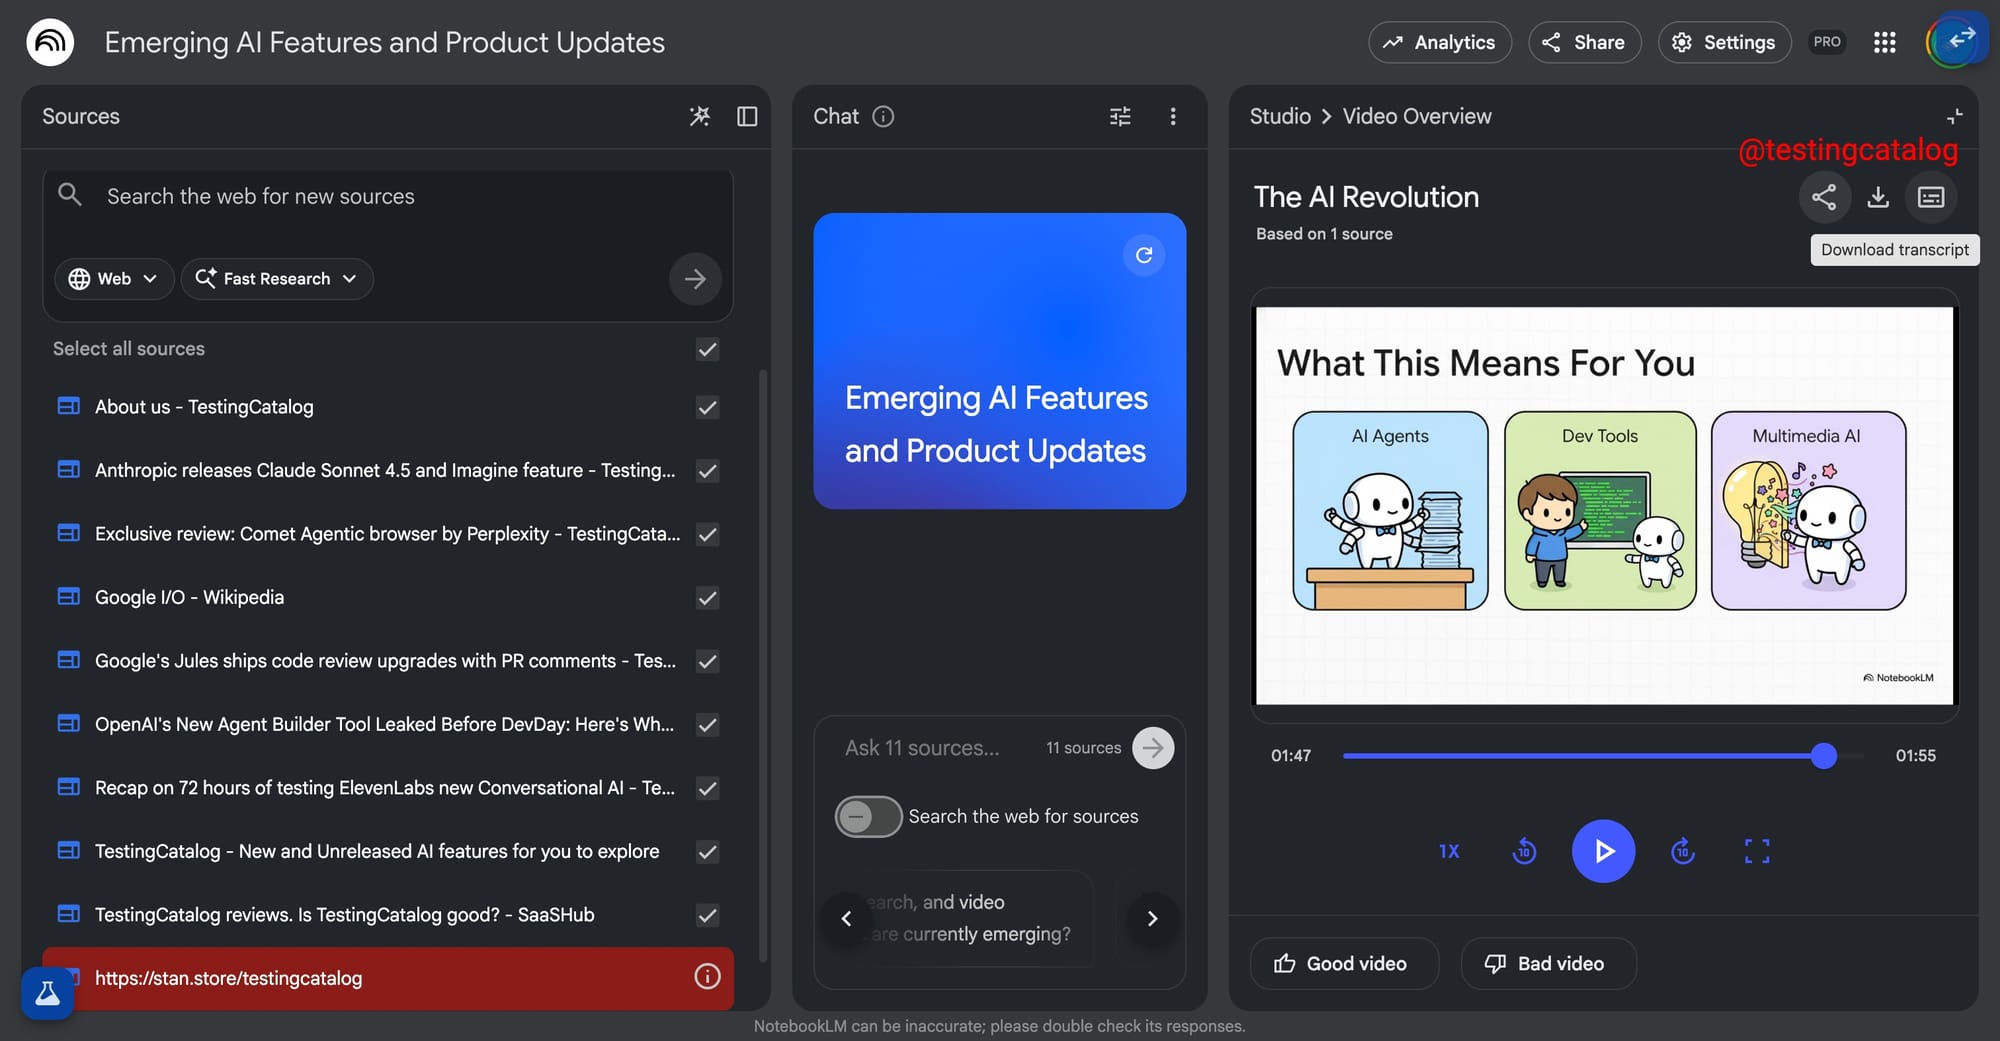Screen dimensions: 2000x1041
Task: Go back to Studio breadcrumb
Action: [x=1279, y=117]
